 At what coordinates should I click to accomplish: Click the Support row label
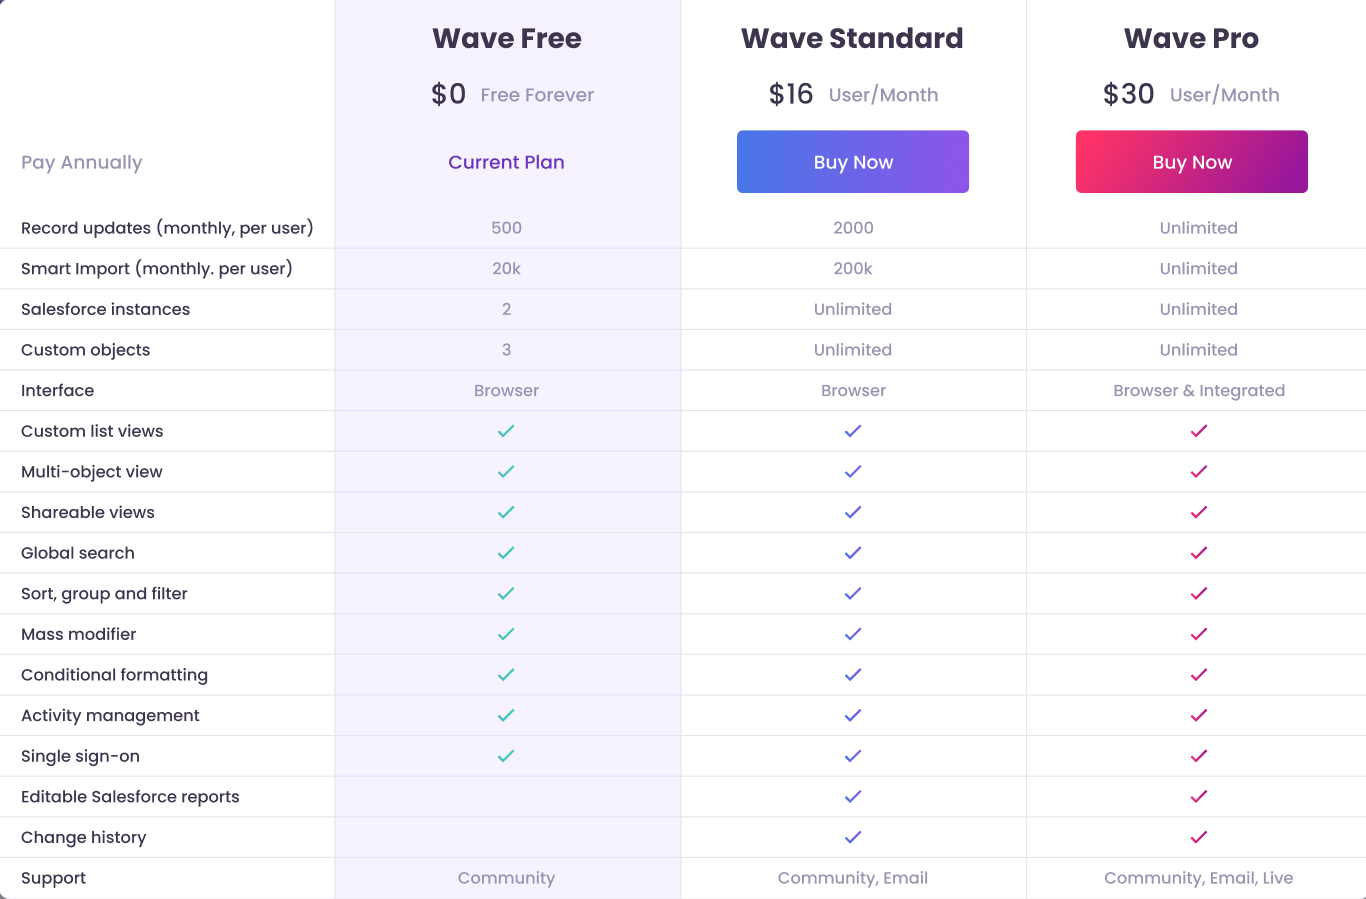coord(53,878)
